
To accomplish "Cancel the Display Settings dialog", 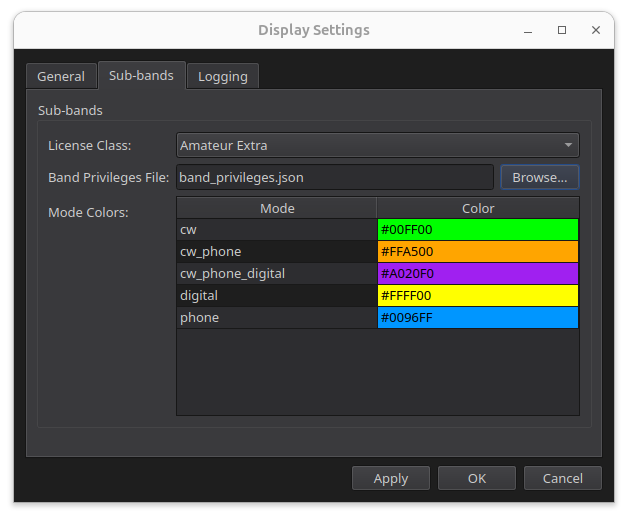I will coord(563,478).
